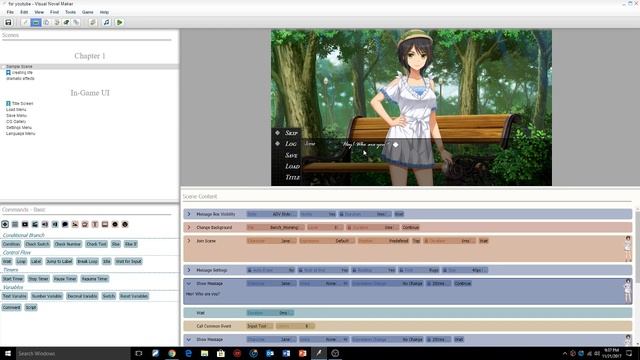This screenshot has height=360, width=640.
Task: Open the Load Menu scene
Action: 16,110
